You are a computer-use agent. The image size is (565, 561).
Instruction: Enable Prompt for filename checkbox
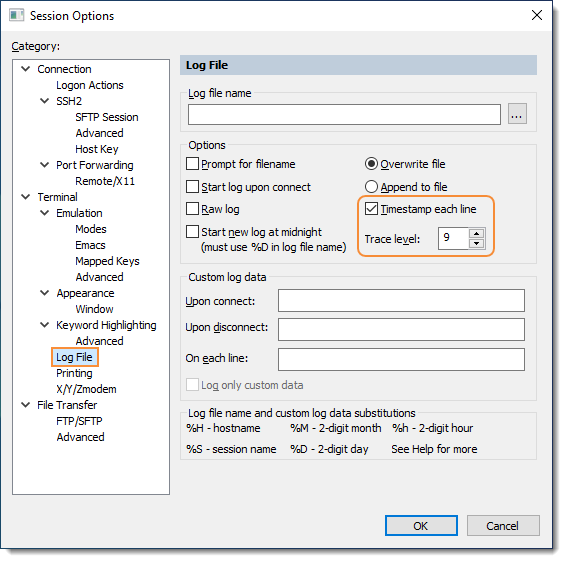click(192, 164)
